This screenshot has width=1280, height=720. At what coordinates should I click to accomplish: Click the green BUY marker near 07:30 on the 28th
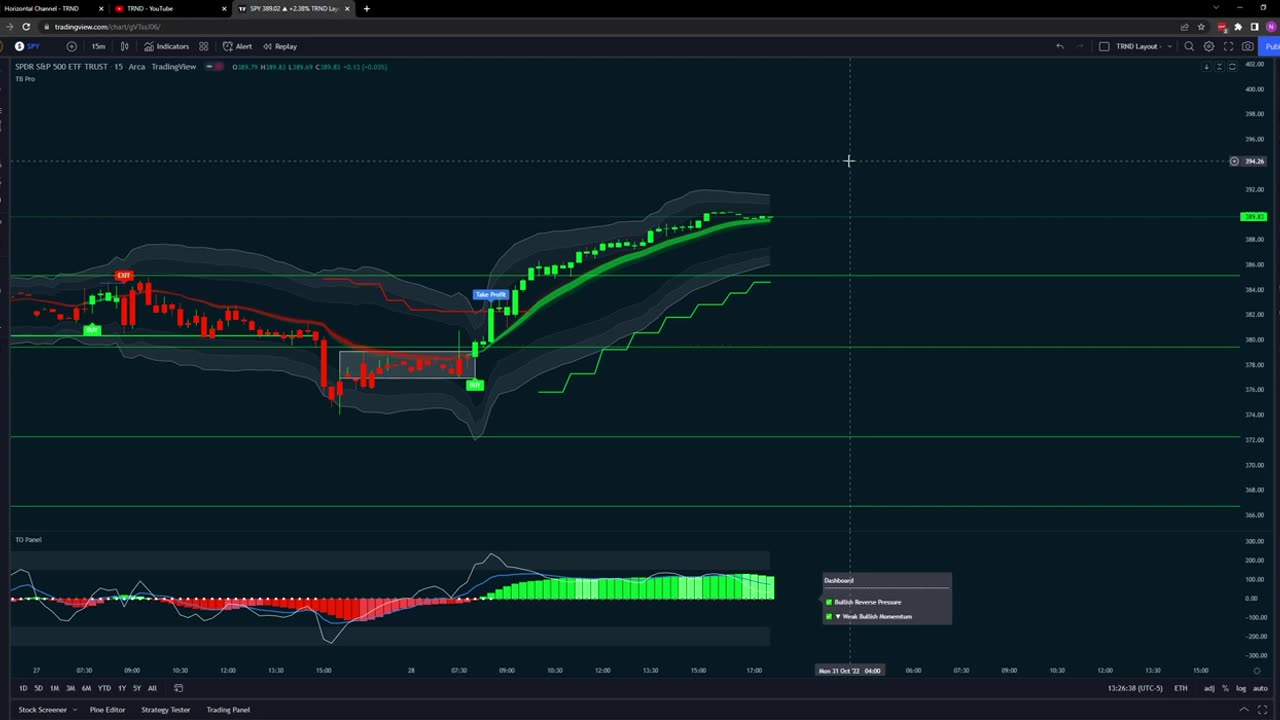(x=475, y=384)
